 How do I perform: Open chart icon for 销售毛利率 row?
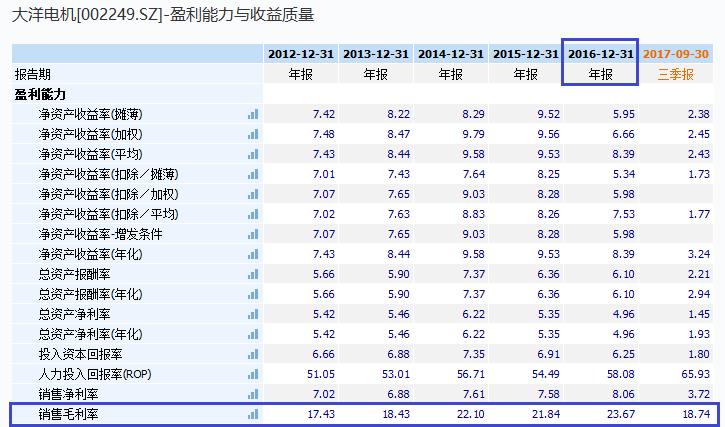point(253,414)
